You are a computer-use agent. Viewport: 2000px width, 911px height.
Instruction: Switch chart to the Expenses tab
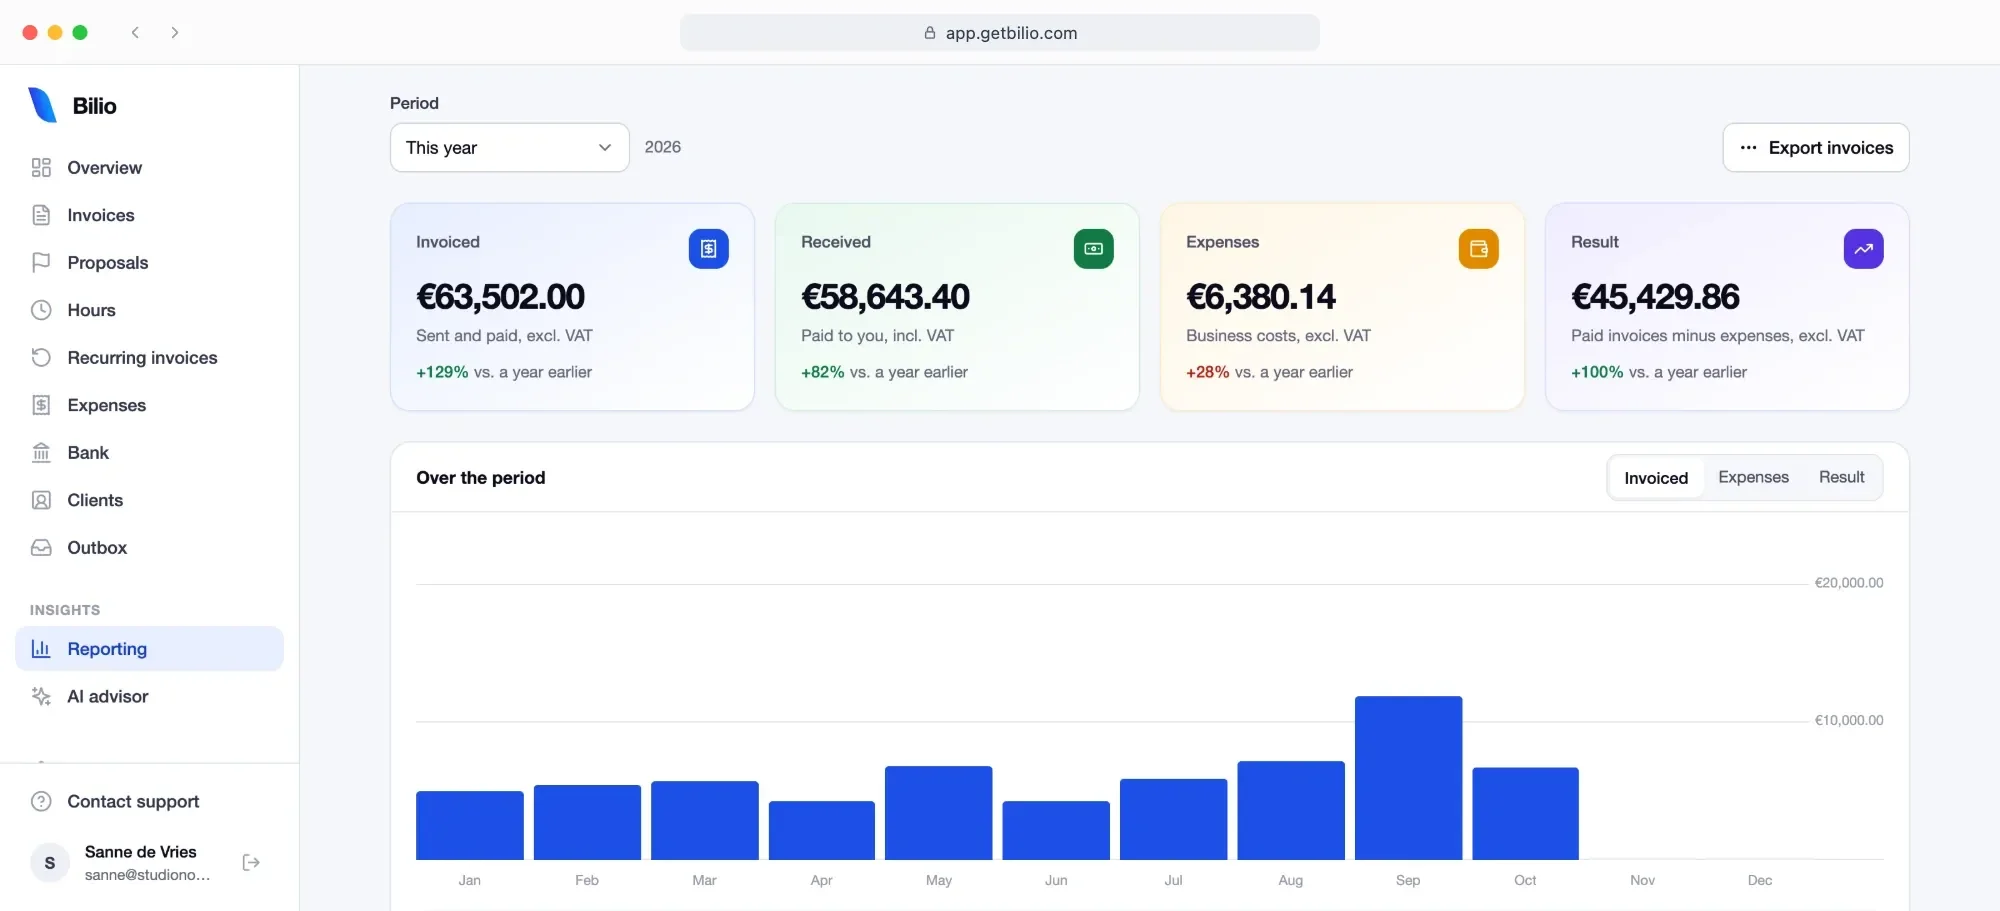(1753, 477)
